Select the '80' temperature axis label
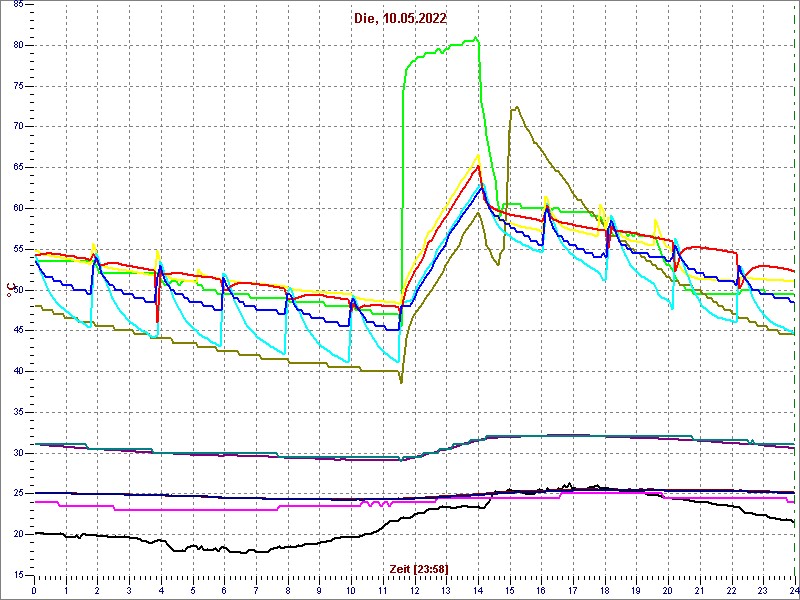Image resolution: width=800 pixels, height=600 pixels. point(17,45)
